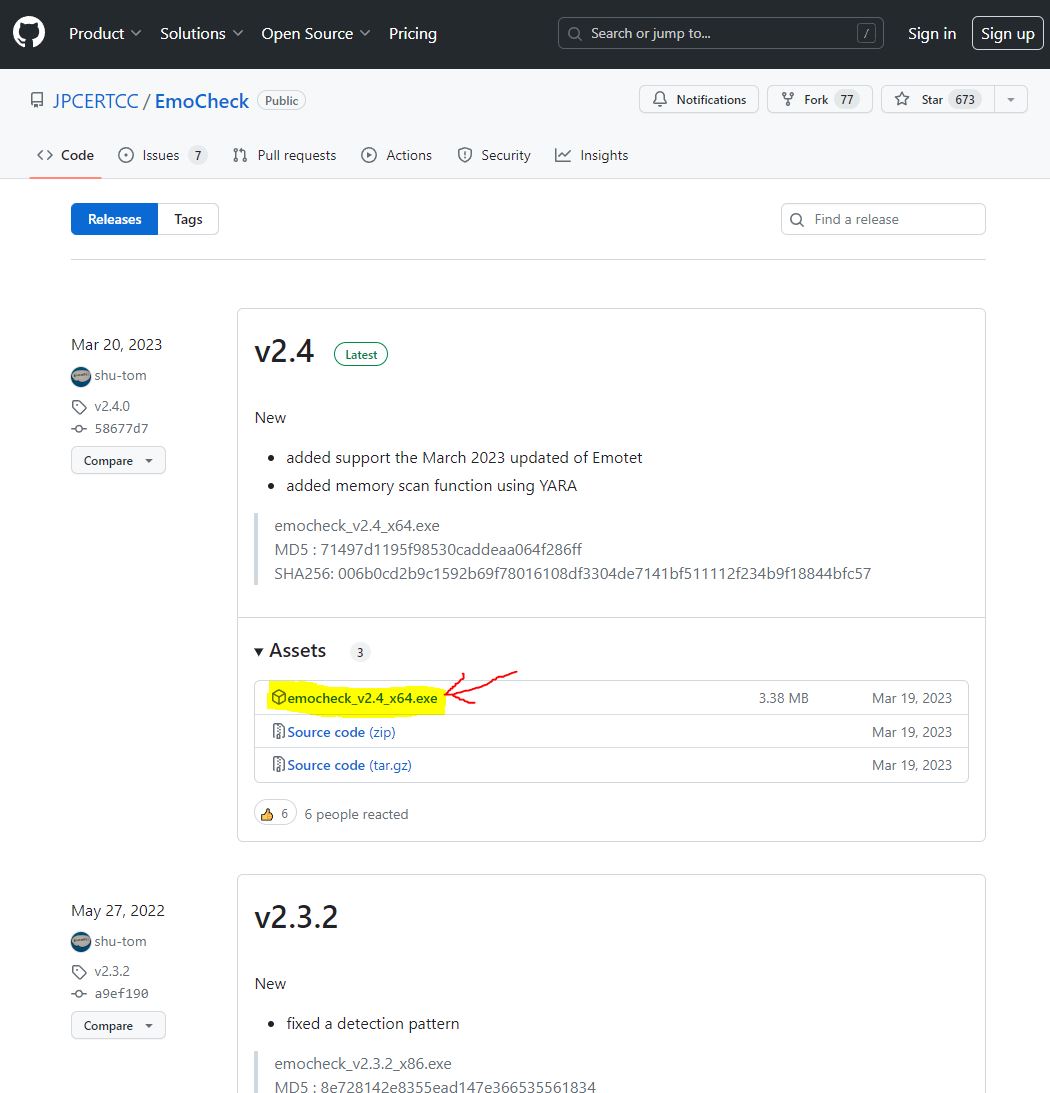
Task: Click the commit icon beside 58677d7
Action: (x=79, y=429)
